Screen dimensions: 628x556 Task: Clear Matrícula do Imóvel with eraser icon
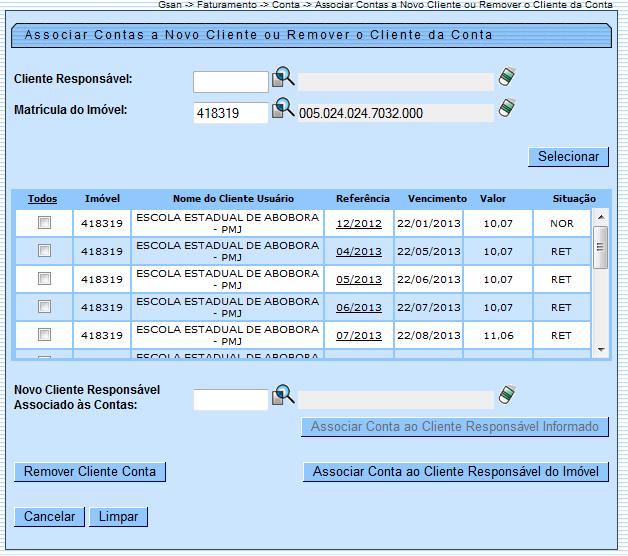point(508,108)
